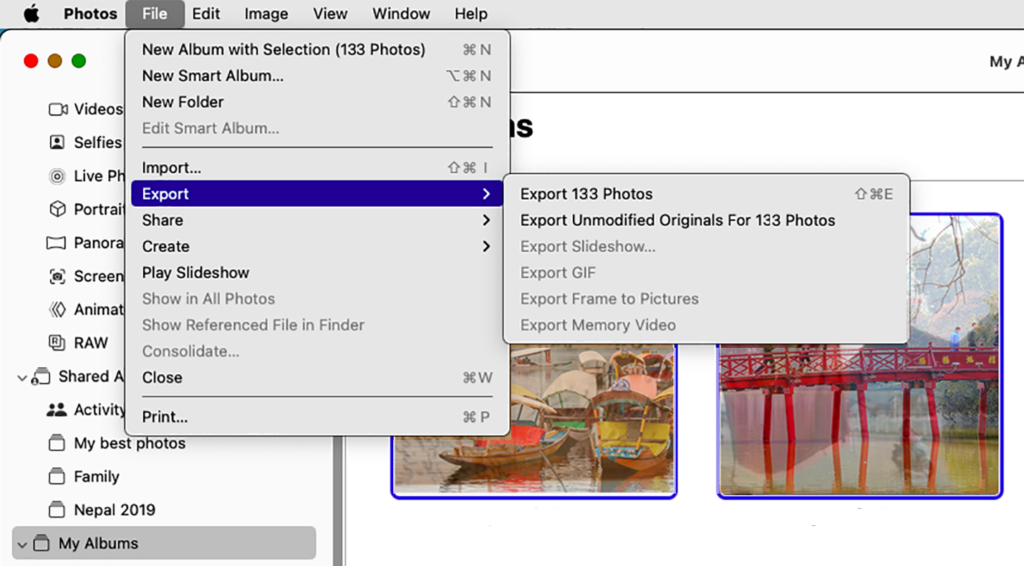The height and width of the screenshot is (566, 1024).
Task: Open the View menu
Action: pyautogui.click(x=330, y=13)
